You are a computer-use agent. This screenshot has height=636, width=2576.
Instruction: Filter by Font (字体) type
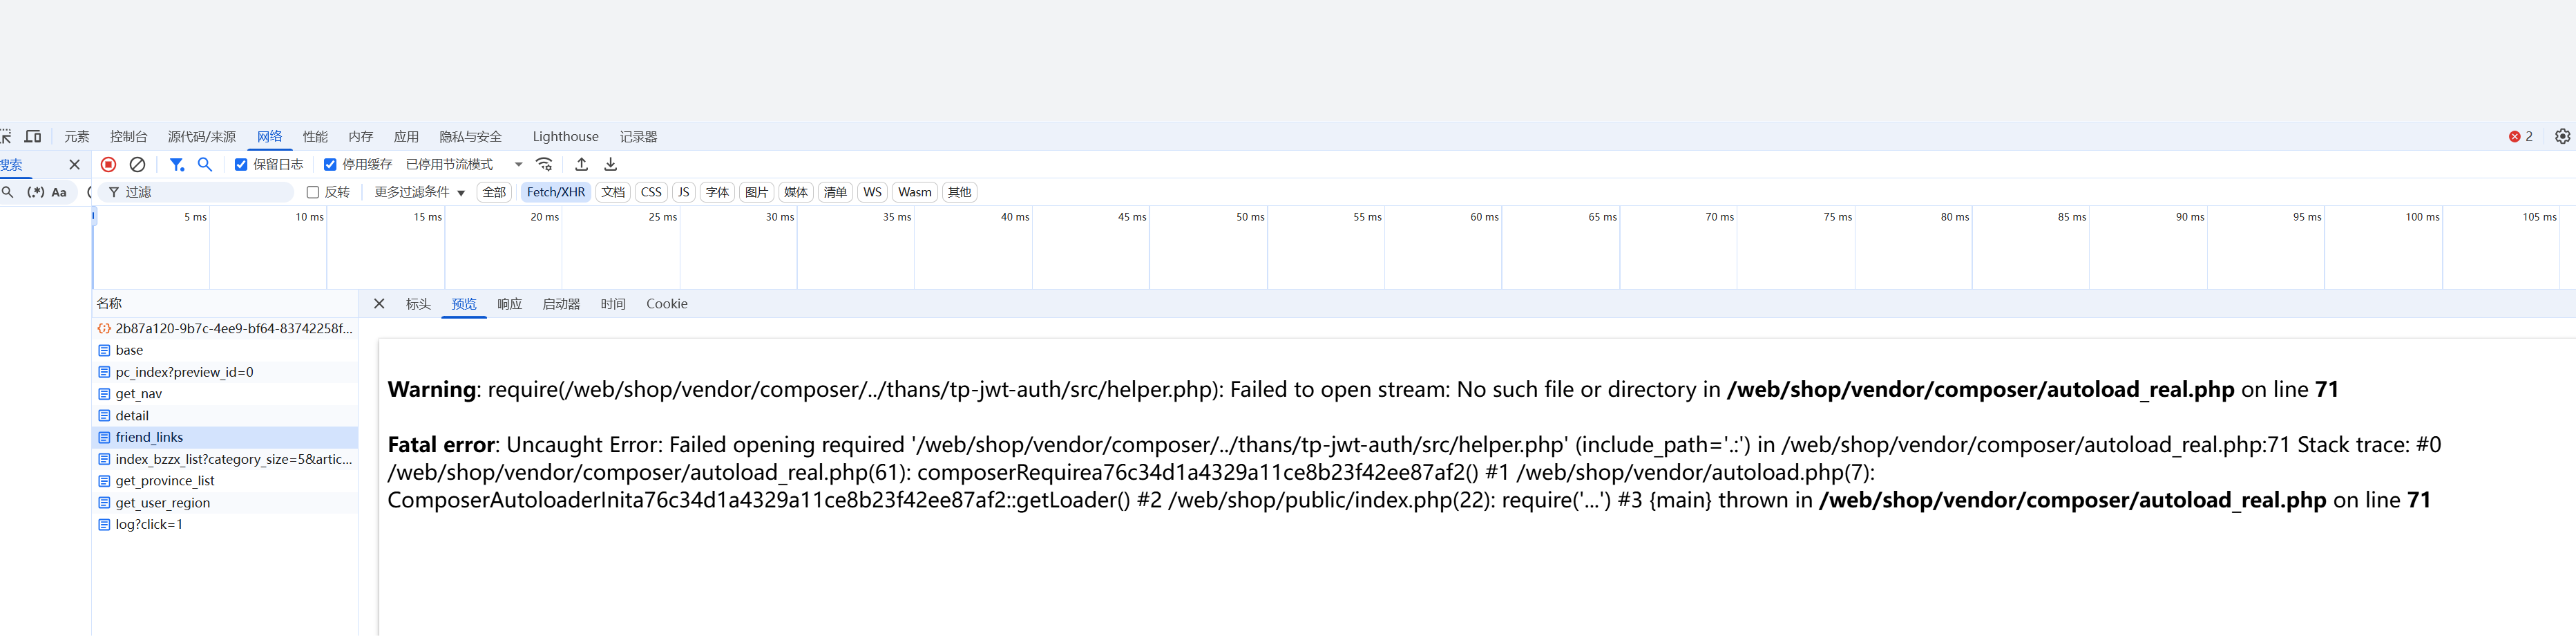[x=718, y=192]
